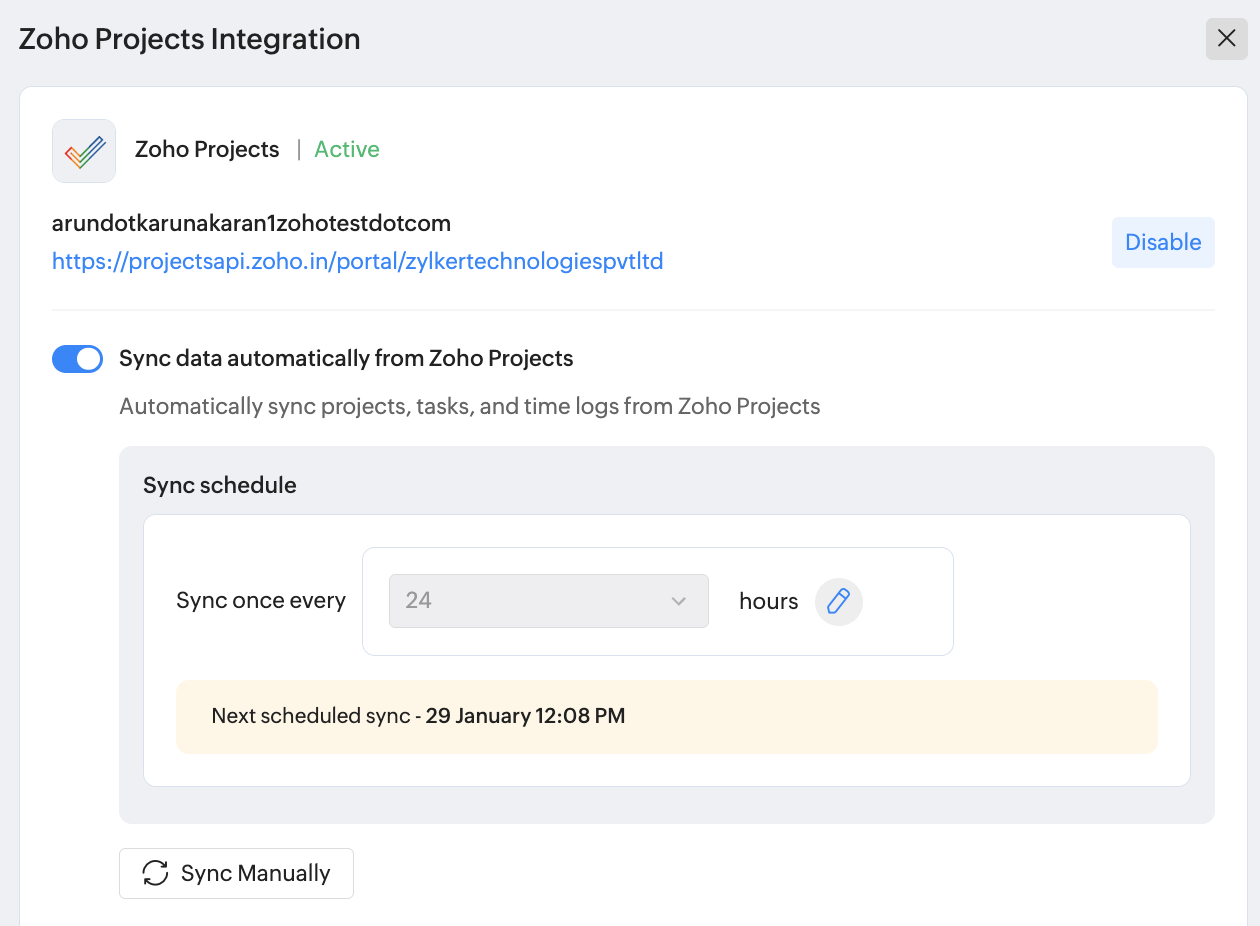1260x926 pixels.
Task: Click the circular arrows sync icon
Action: 155,873
